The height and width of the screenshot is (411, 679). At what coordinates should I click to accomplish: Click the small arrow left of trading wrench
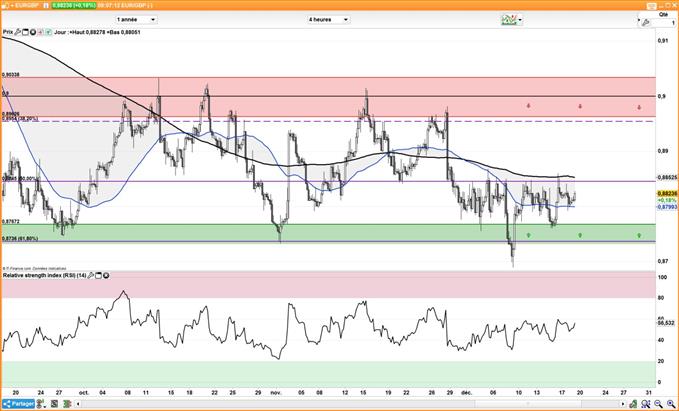pyautogui.click(x=639, y=20)
